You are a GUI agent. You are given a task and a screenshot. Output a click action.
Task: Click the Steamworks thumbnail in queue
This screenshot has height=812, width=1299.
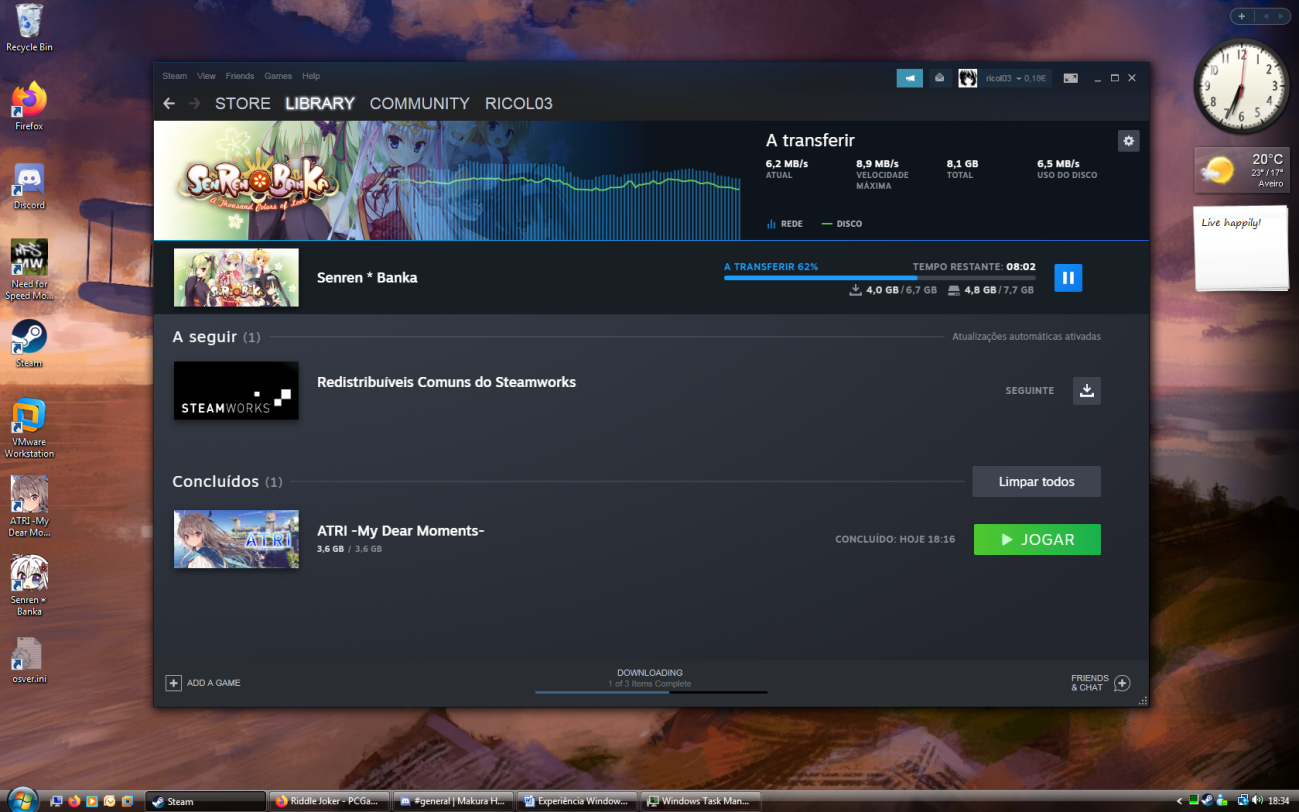(236, 390)
